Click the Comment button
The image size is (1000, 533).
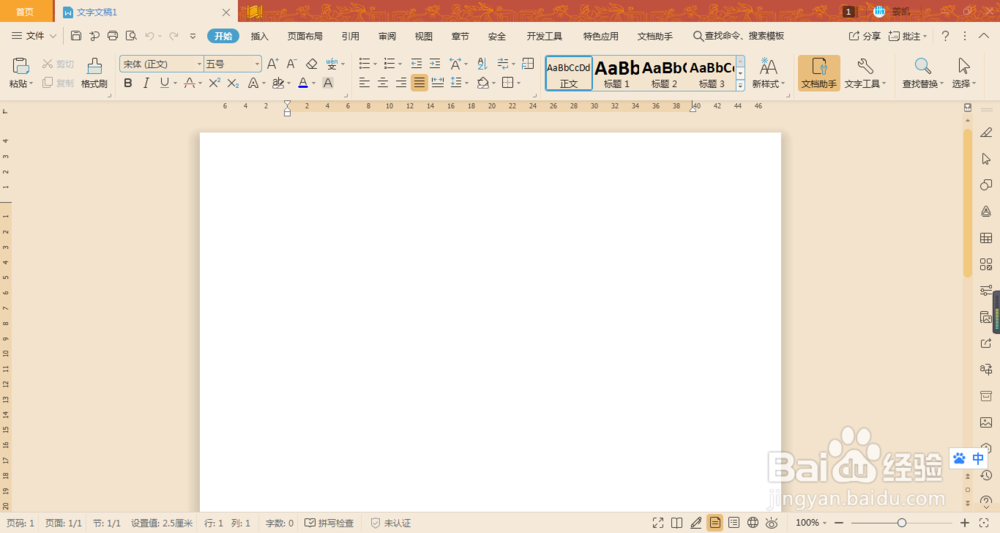(x=908, y=36)
